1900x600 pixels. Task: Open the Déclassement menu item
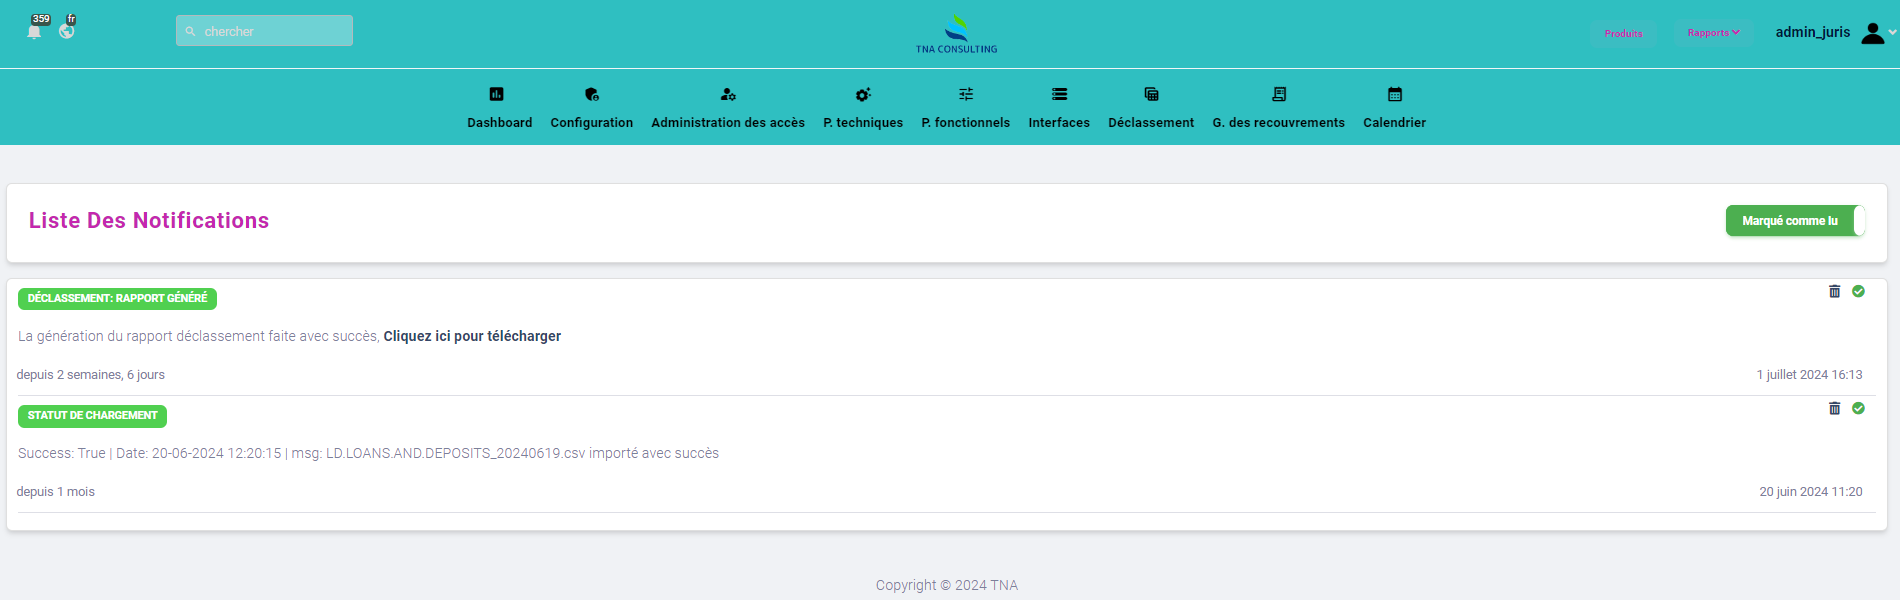point(1150,122)
